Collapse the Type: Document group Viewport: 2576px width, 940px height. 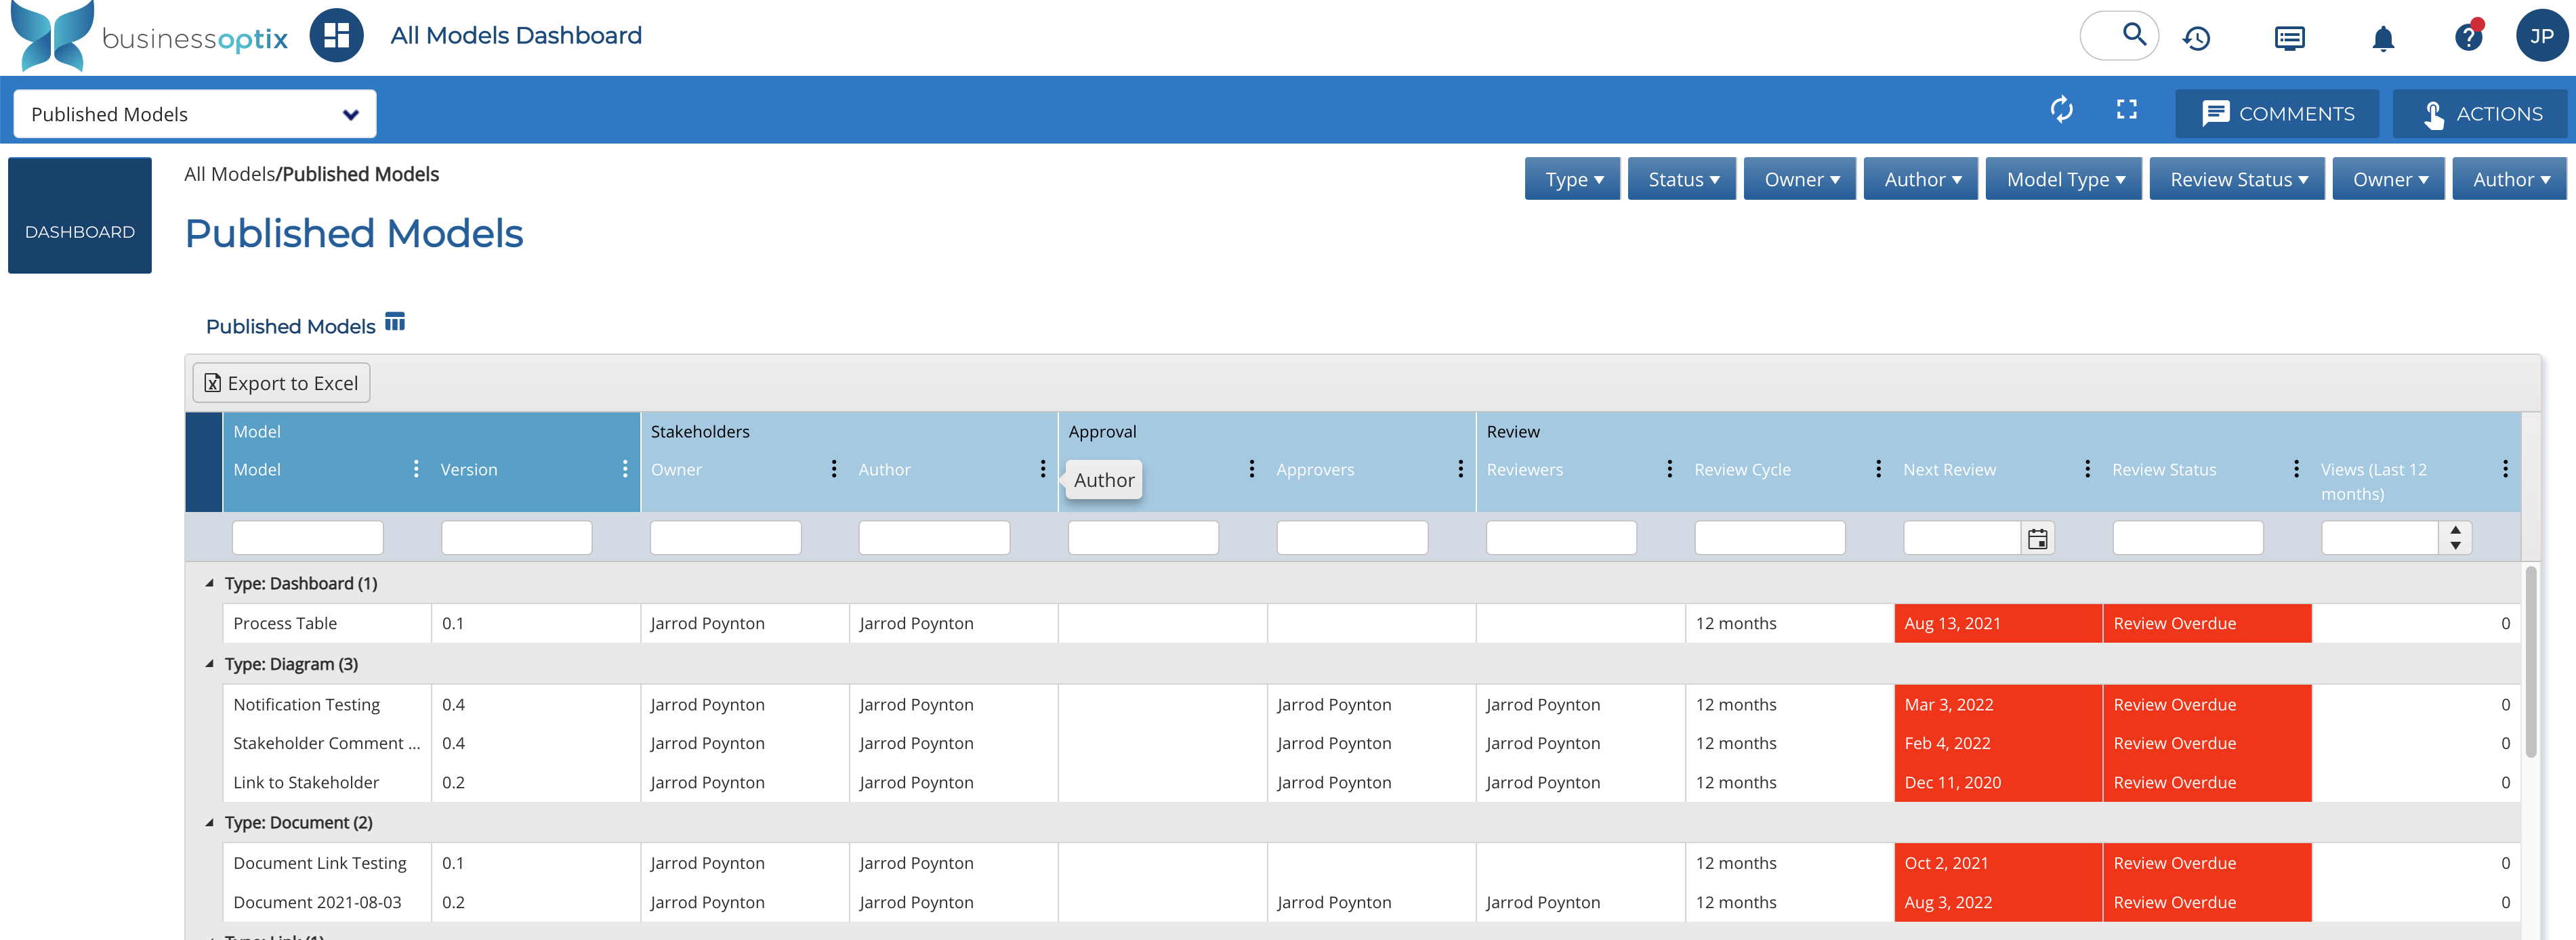(209, 823)
